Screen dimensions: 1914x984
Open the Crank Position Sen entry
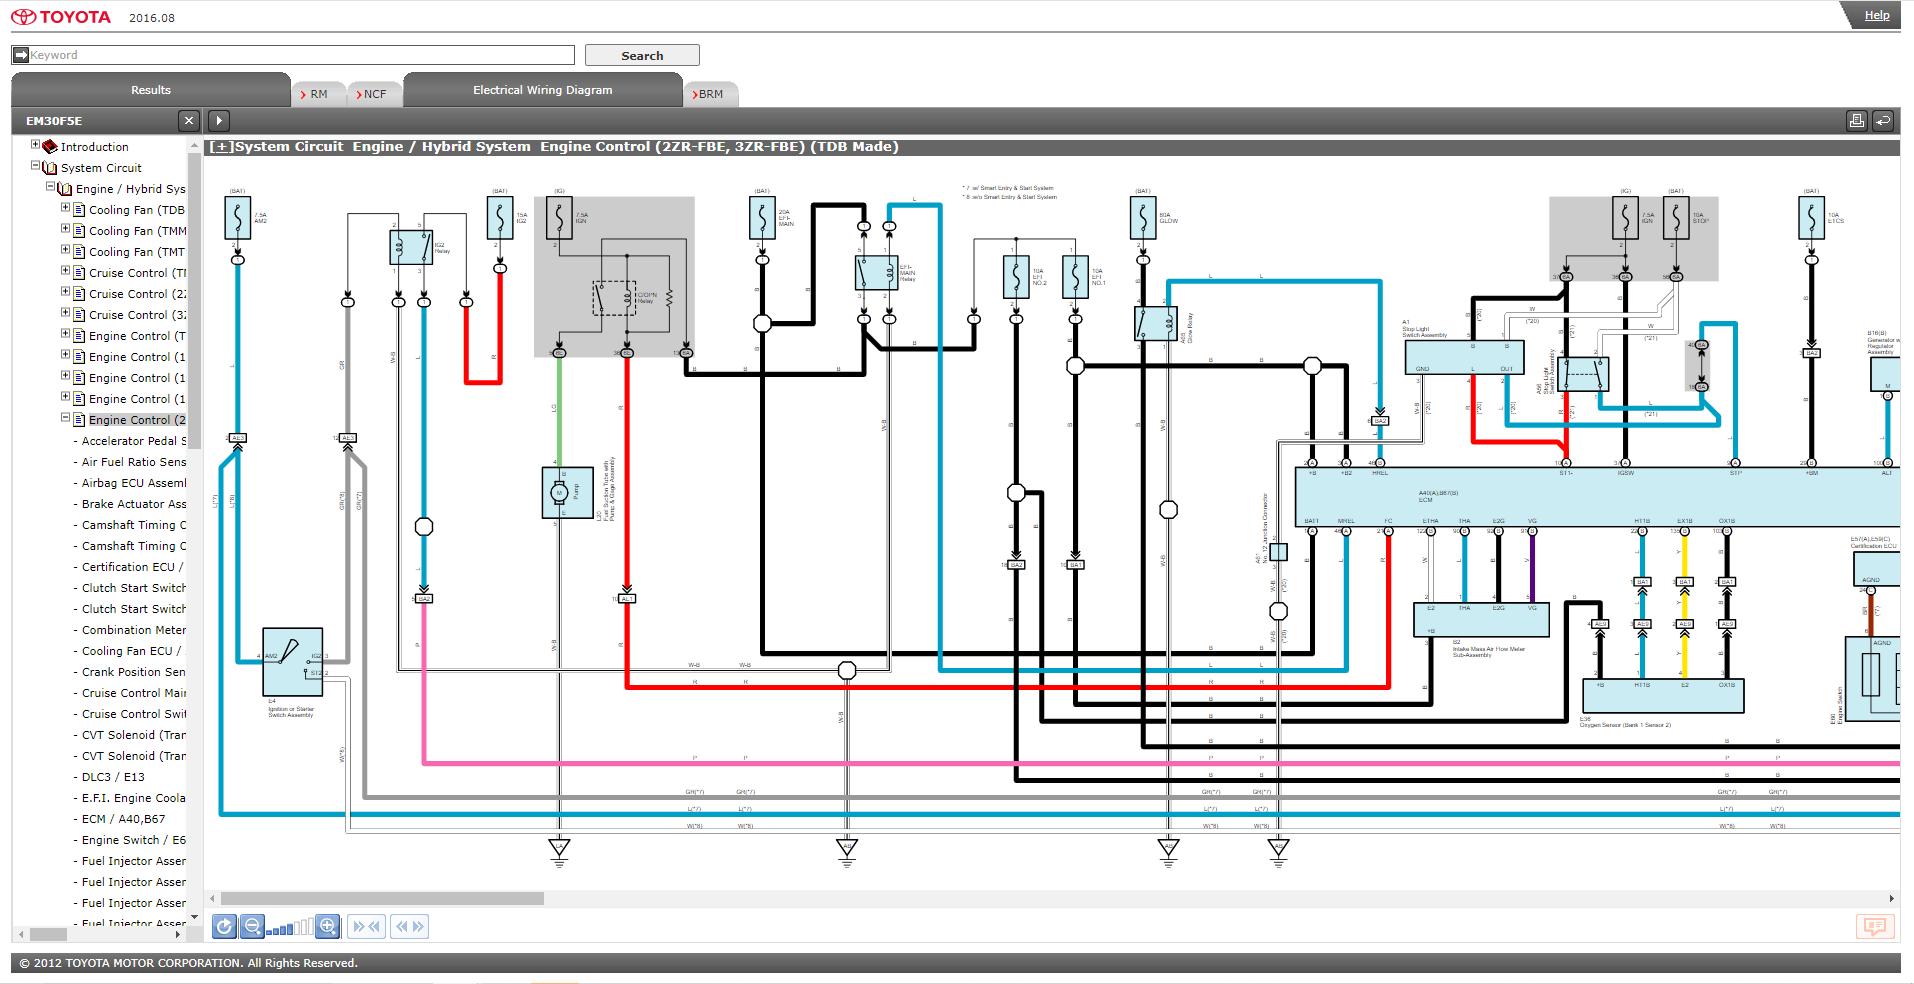(134, 672)
